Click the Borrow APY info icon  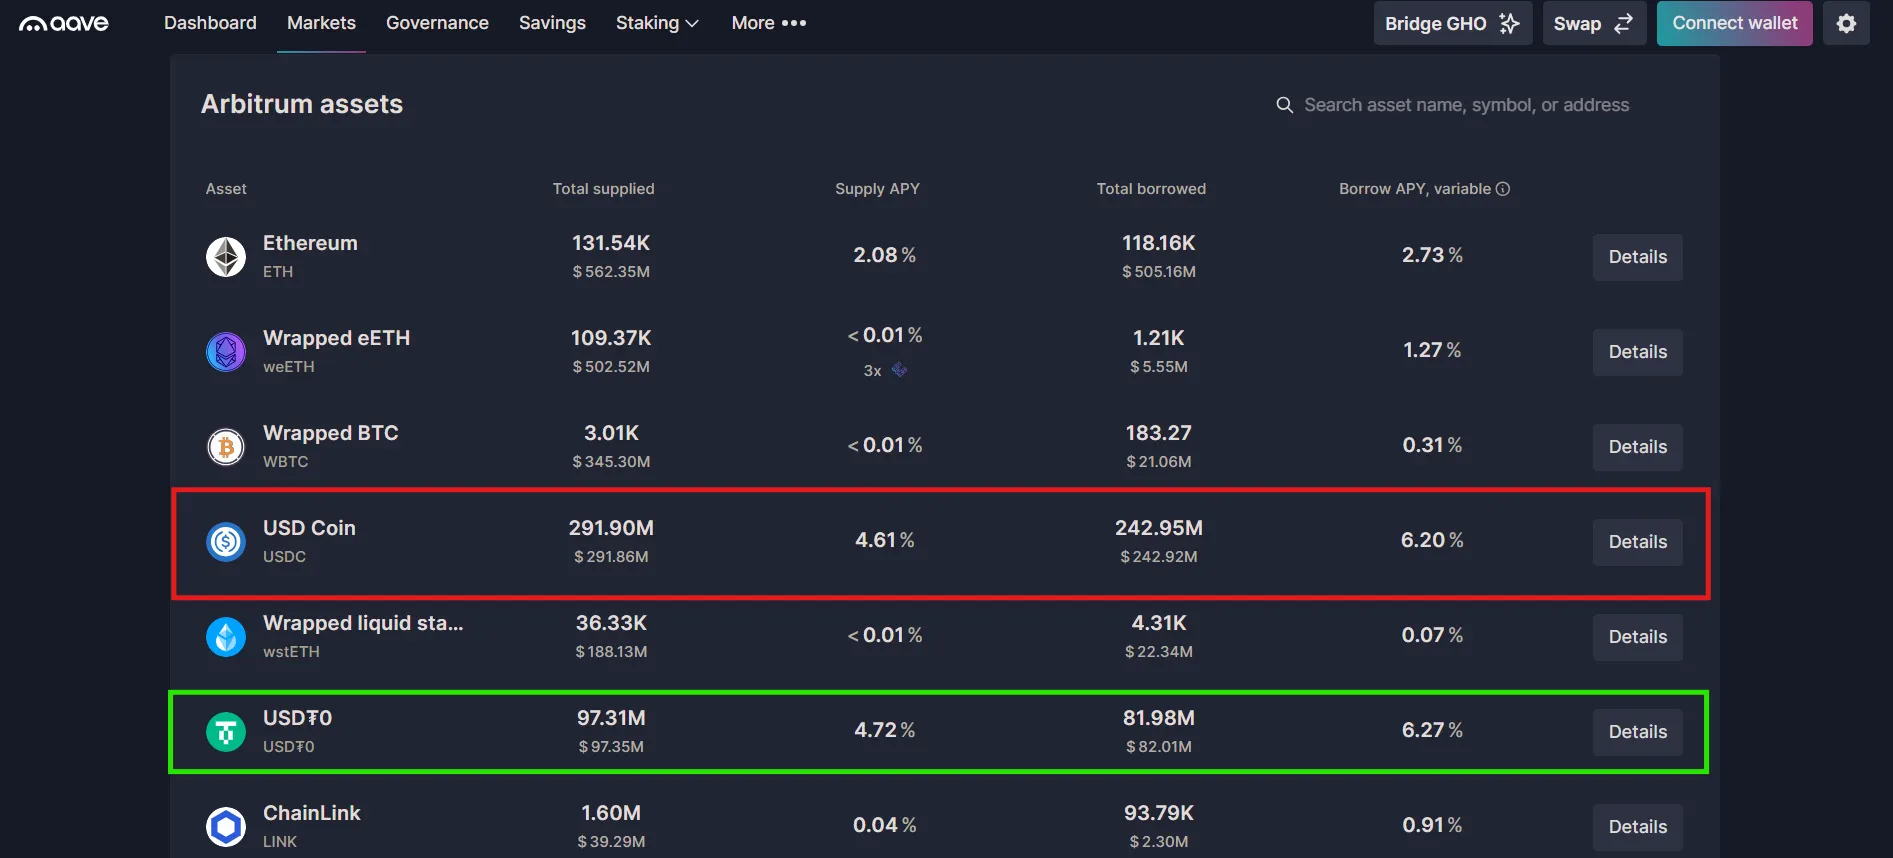[1503, 189]
